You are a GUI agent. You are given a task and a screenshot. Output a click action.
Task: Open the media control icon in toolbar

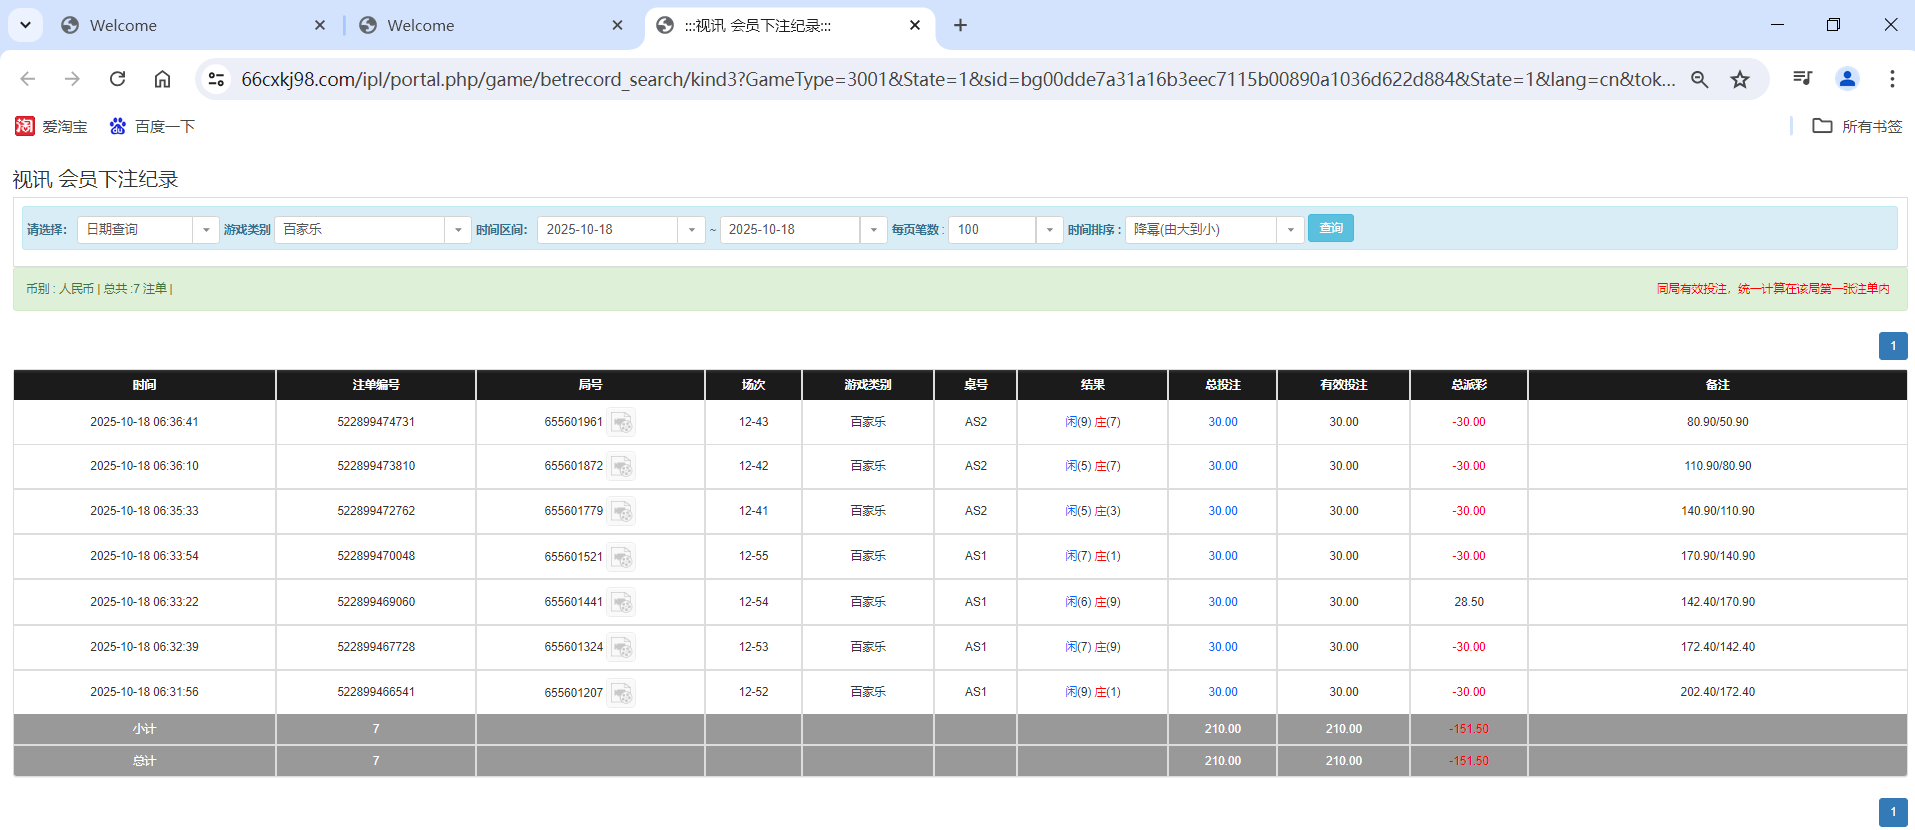coord(1802,79)
